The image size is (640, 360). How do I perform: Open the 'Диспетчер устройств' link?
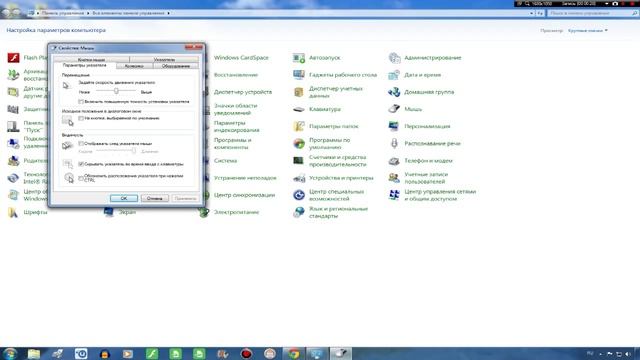click(243, 92)
